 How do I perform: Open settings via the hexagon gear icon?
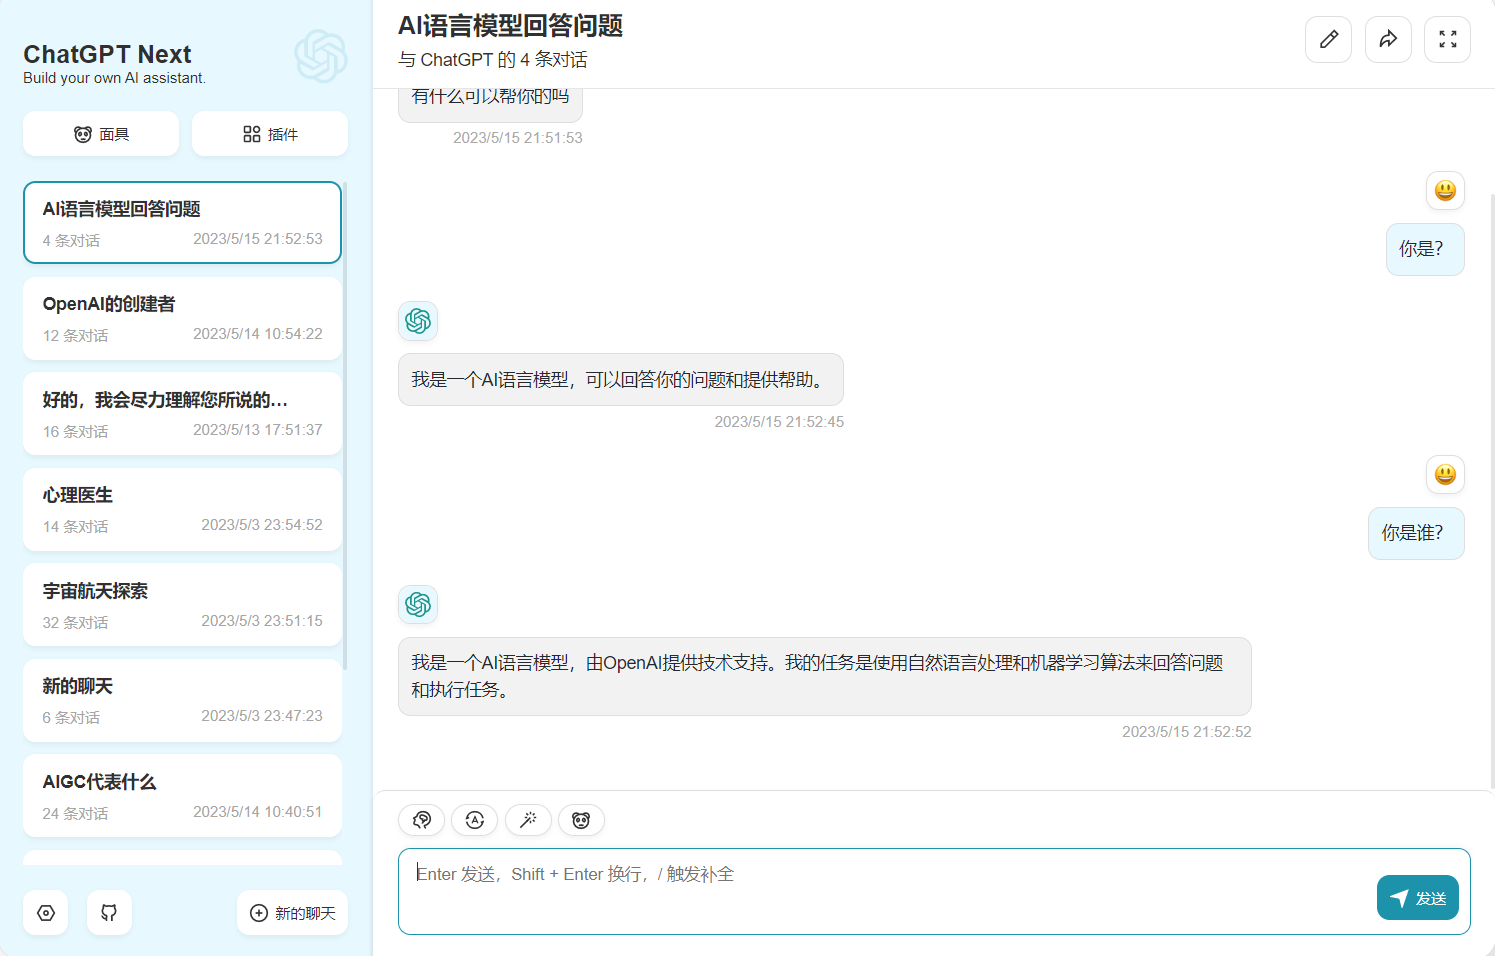[46, 913]
